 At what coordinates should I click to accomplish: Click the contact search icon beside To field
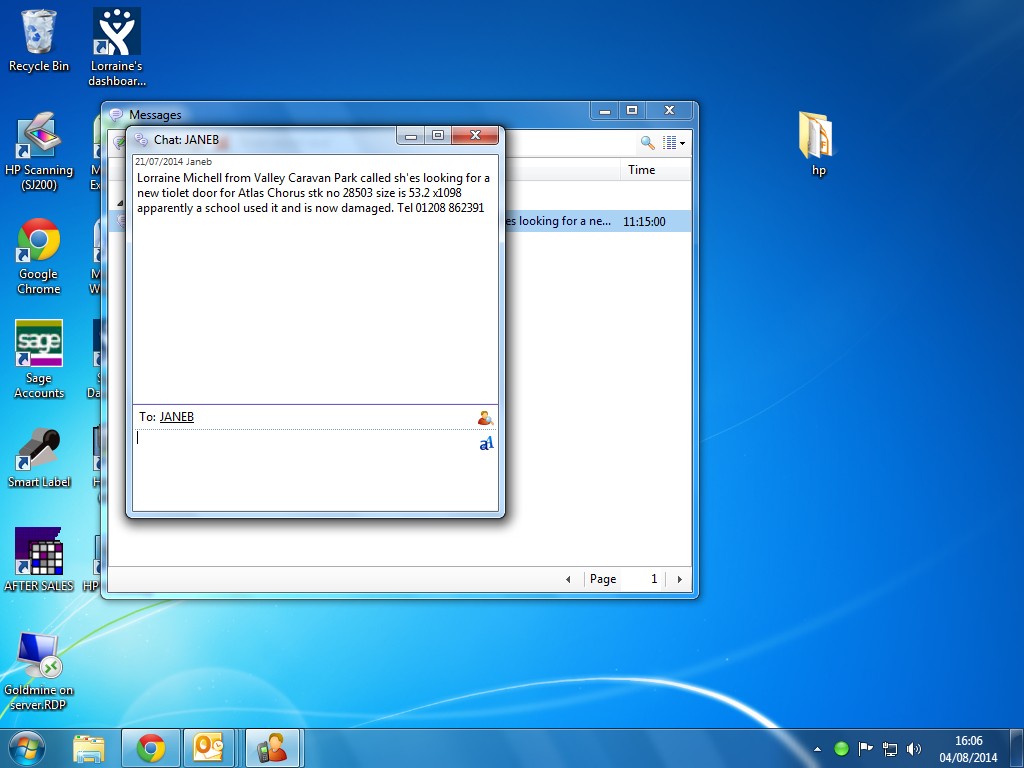pos(485,418)
